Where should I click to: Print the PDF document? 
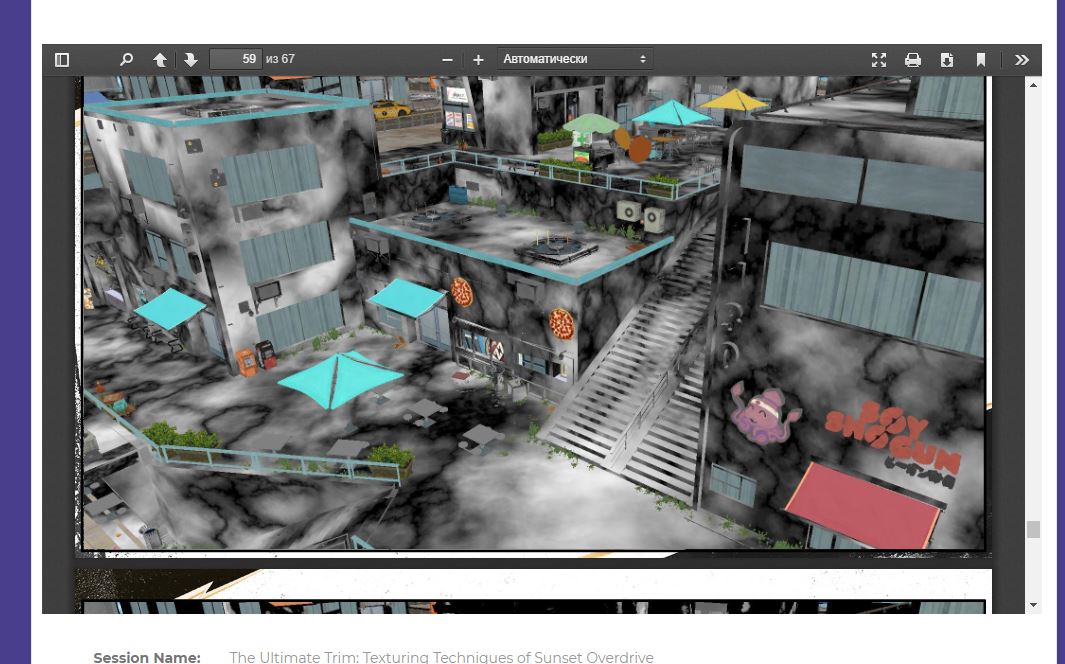(x=913, y=60)
